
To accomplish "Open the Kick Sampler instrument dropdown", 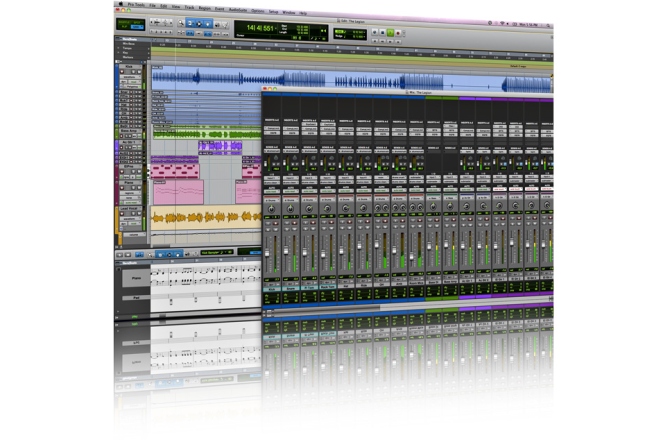I will pyautogui.click(x=217, y=252).
